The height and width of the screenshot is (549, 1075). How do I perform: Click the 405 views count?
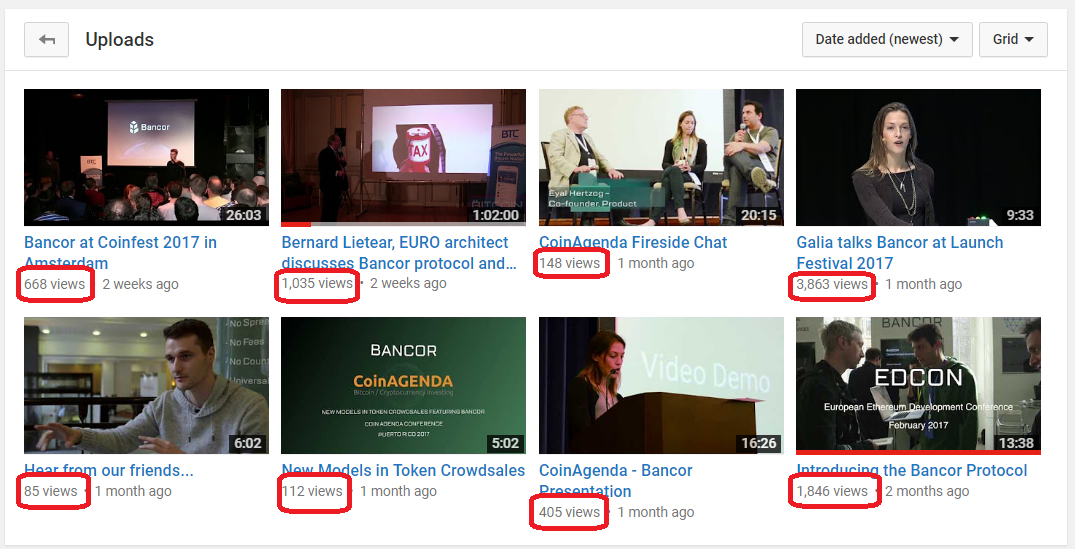(x=570, y=512)
